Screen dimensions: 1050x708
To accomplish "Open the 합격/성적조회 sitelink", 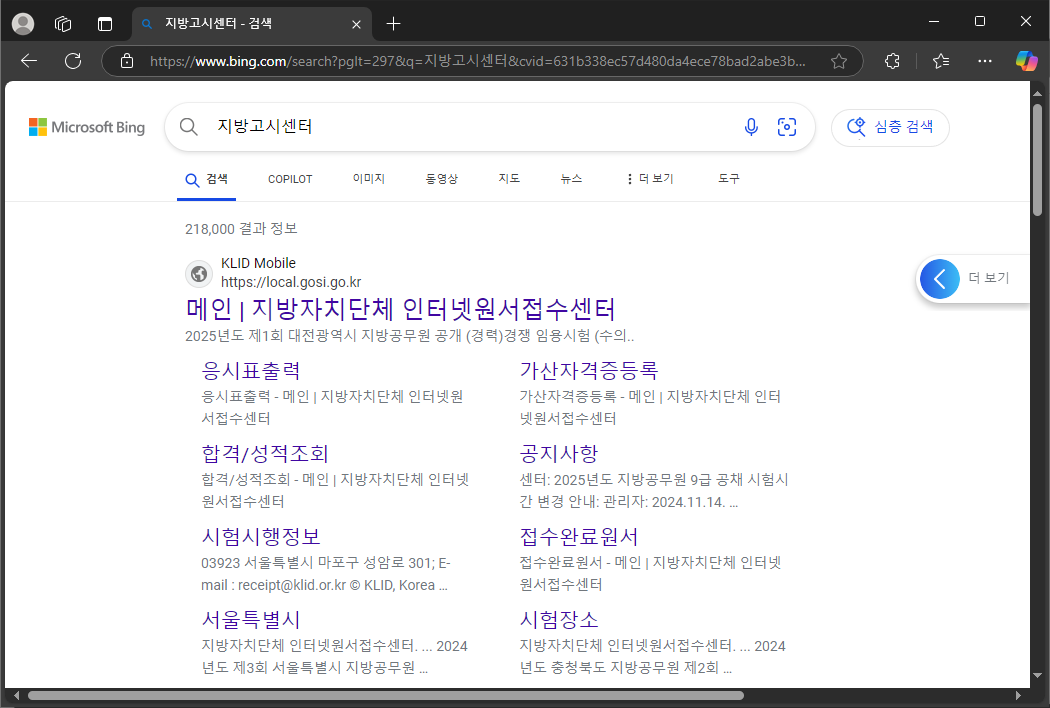I will tap(265, 453).
